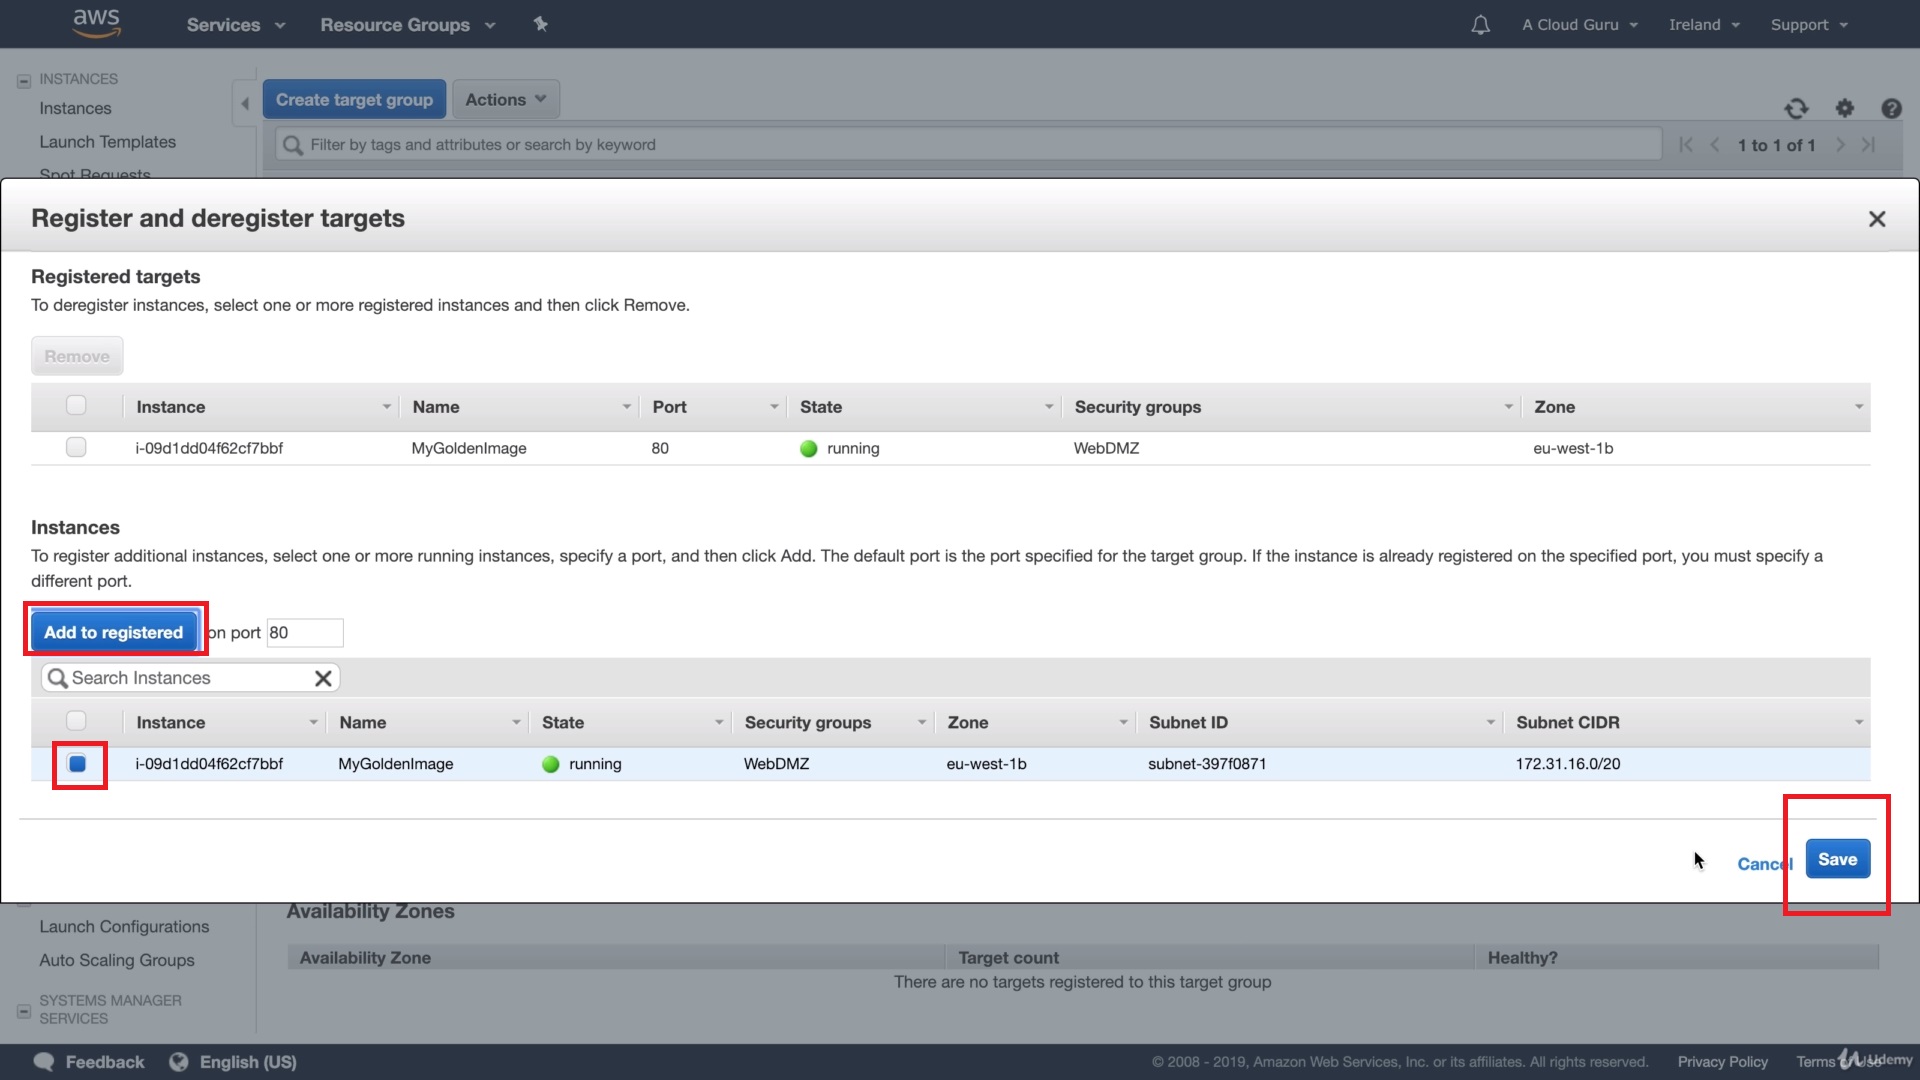Open the Actions dropdown

point(505,99)
